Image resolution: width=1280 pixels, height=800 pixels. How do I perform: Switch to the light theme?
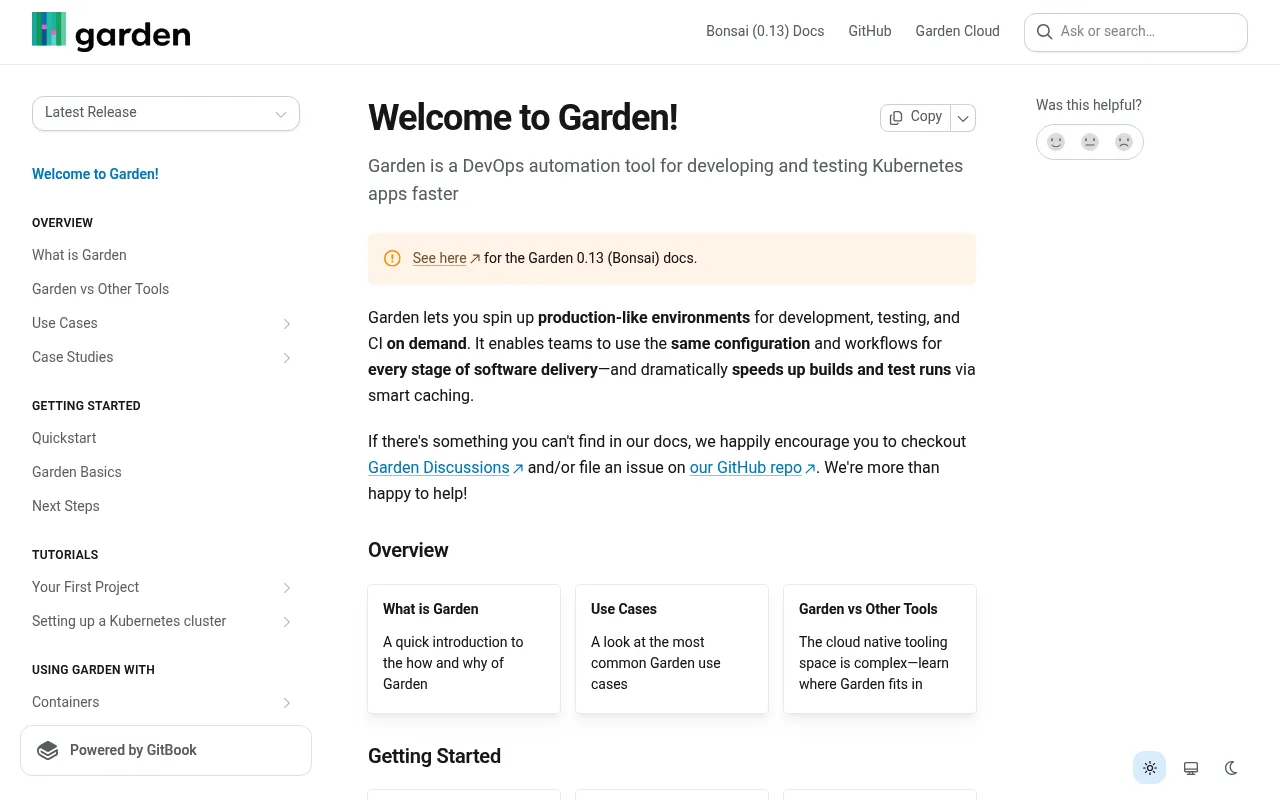pos(1150,768)
